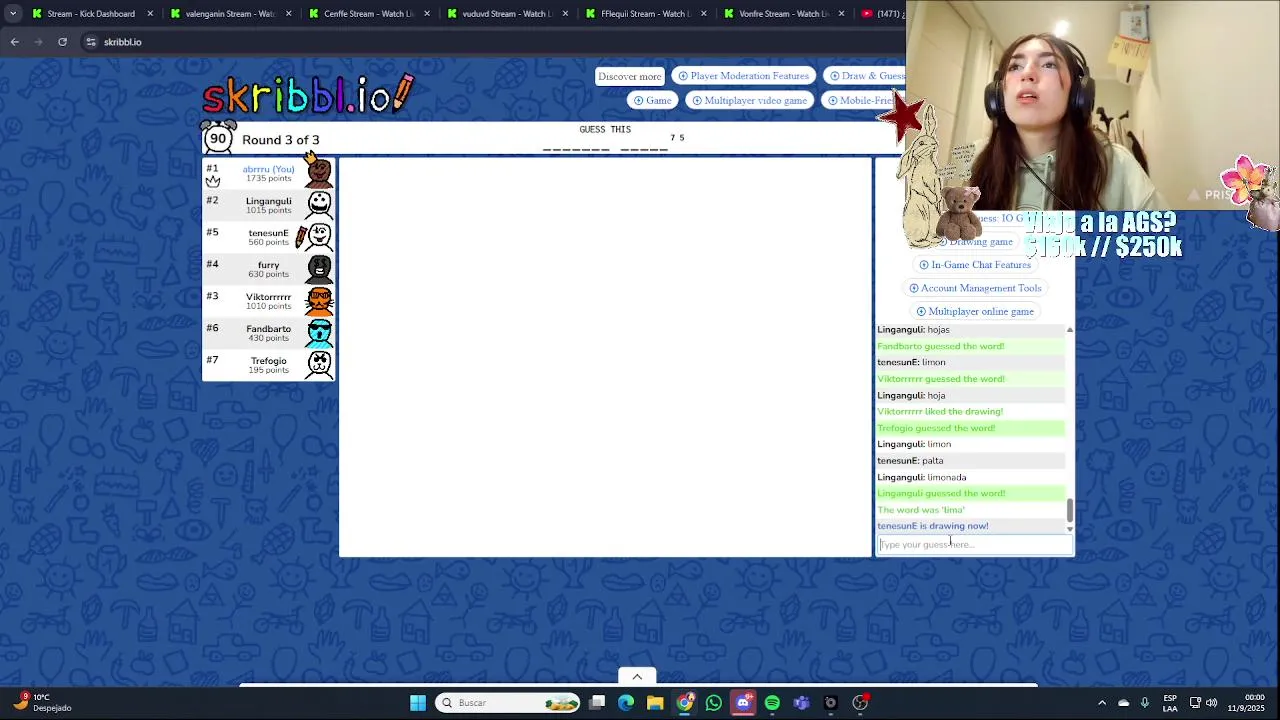The height and width of the screenshot is (720, 1280).
Task: Close the vuduvd Stream tab
Action: click(x=565, y=14)
